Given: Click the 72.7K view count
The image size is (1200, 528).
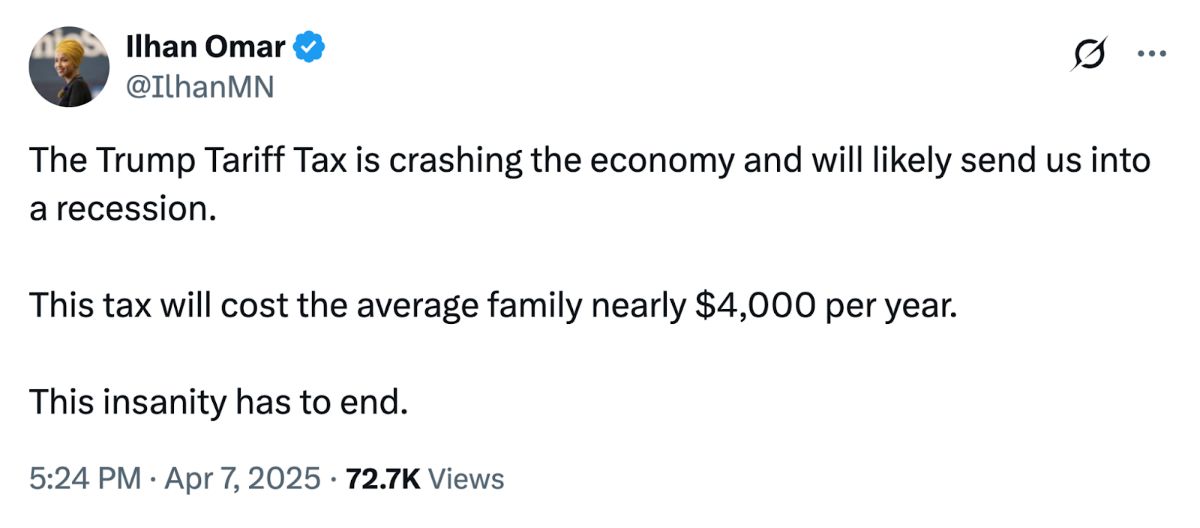Looking at the screenshot, I should click(x=383, y=479).
